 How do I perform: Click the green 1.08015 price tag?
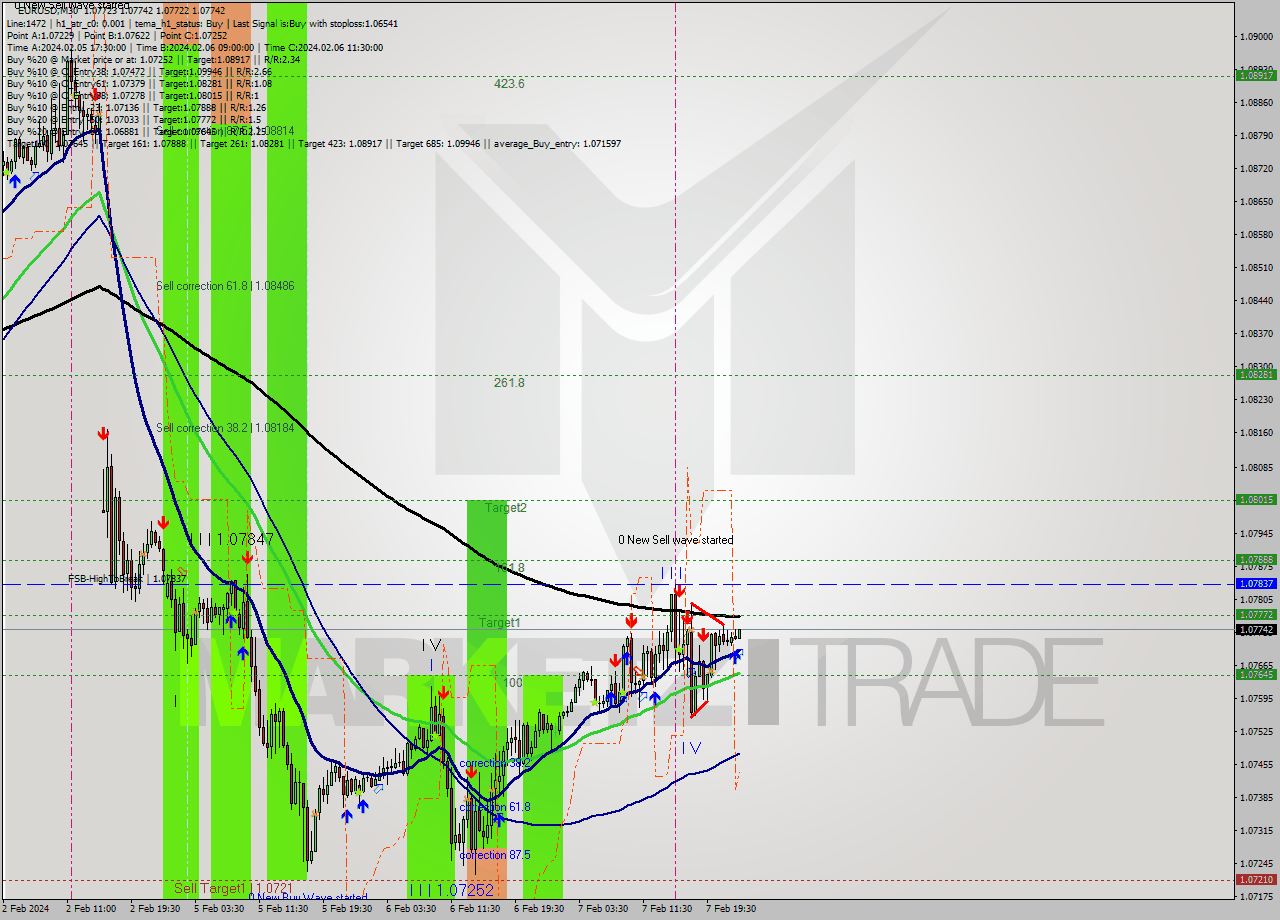[x=1256, y=499]
